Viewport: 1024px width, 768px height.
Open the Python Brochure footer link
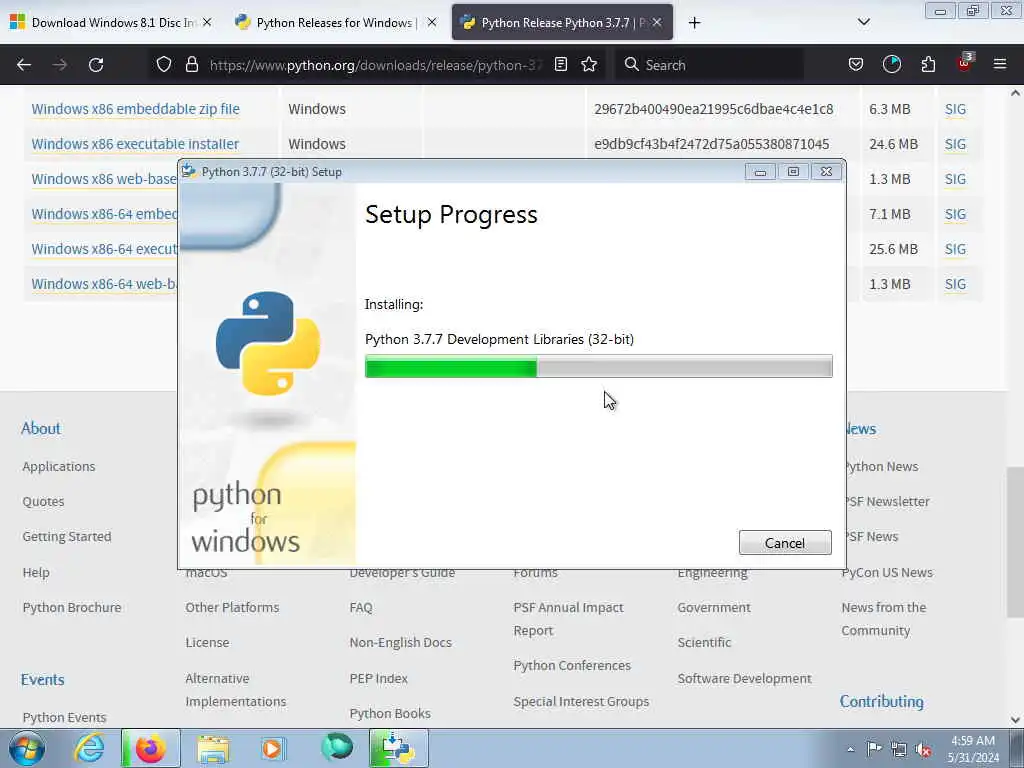point(72,607)
